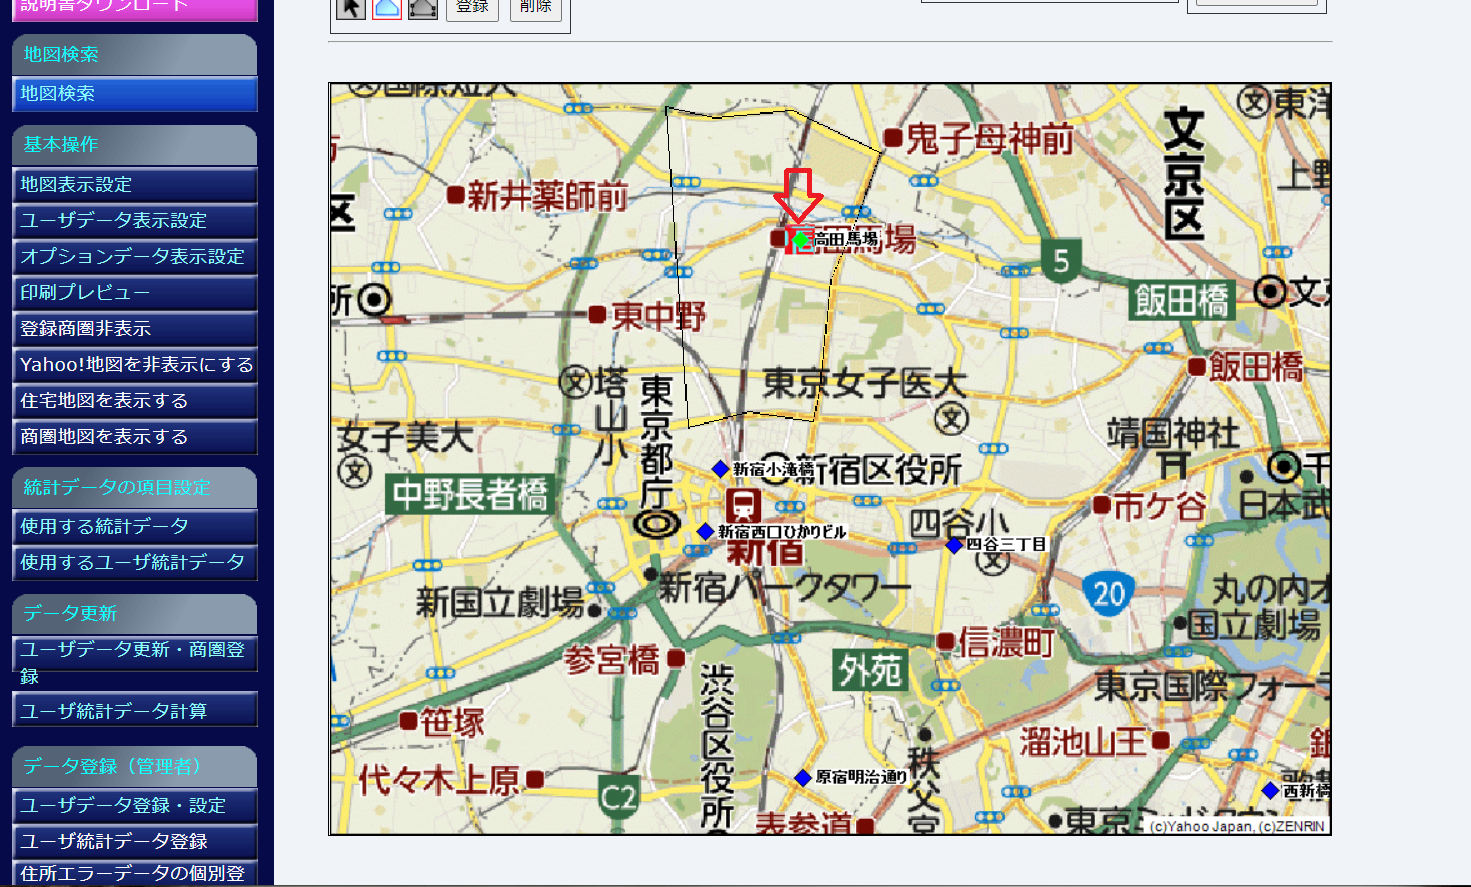Click the 削除 button in the toolbar
This screenshot has width=1471, height=887.
point(536,8)
